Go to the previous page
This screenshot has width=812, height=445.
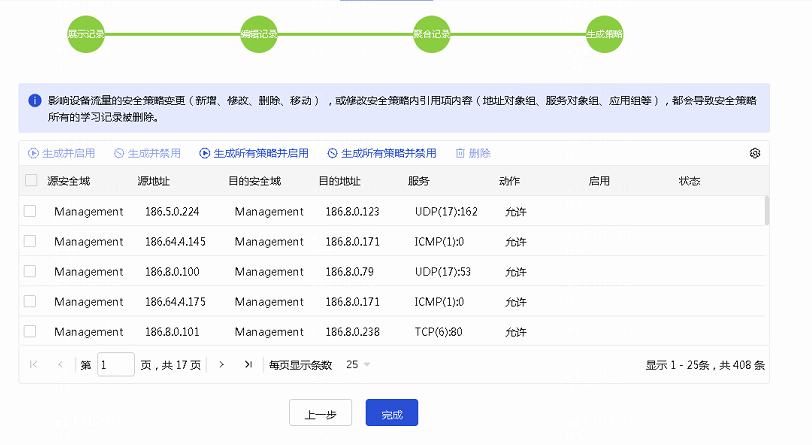60,365
